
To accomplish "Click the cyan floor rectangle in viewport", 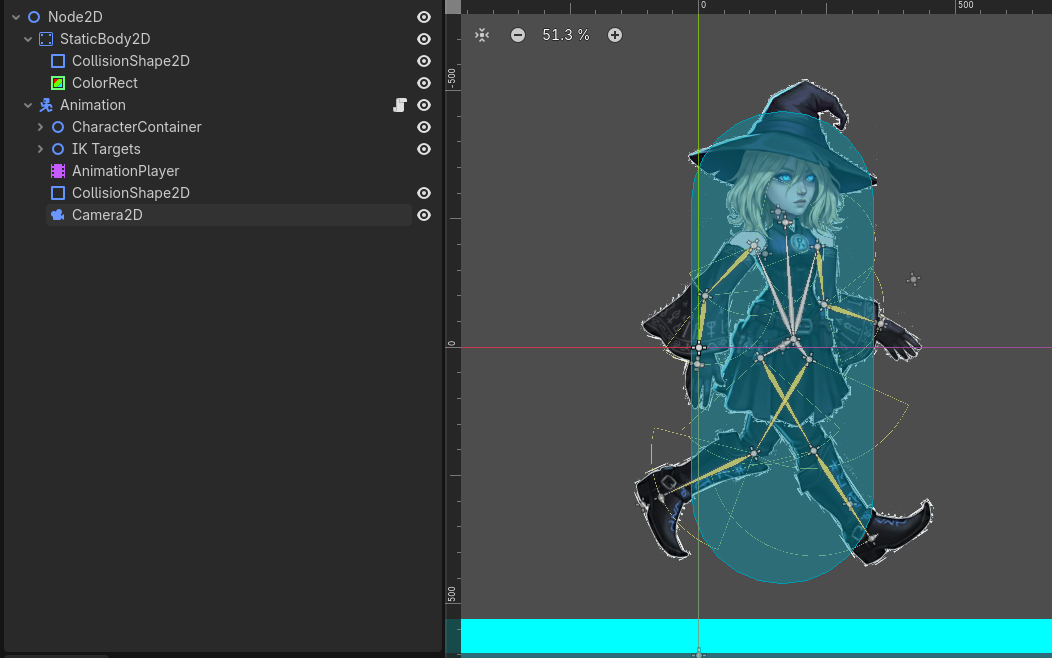I will [850, 635].
